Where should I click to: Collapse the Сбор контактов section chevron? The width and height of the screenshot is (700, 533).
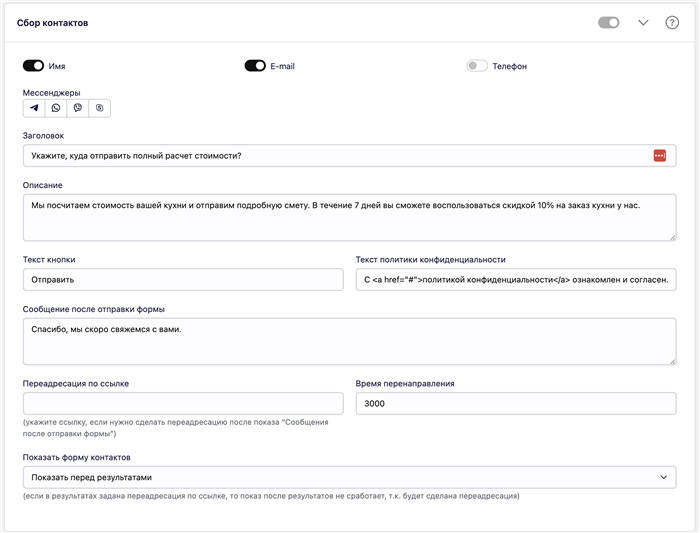point(643,22)
